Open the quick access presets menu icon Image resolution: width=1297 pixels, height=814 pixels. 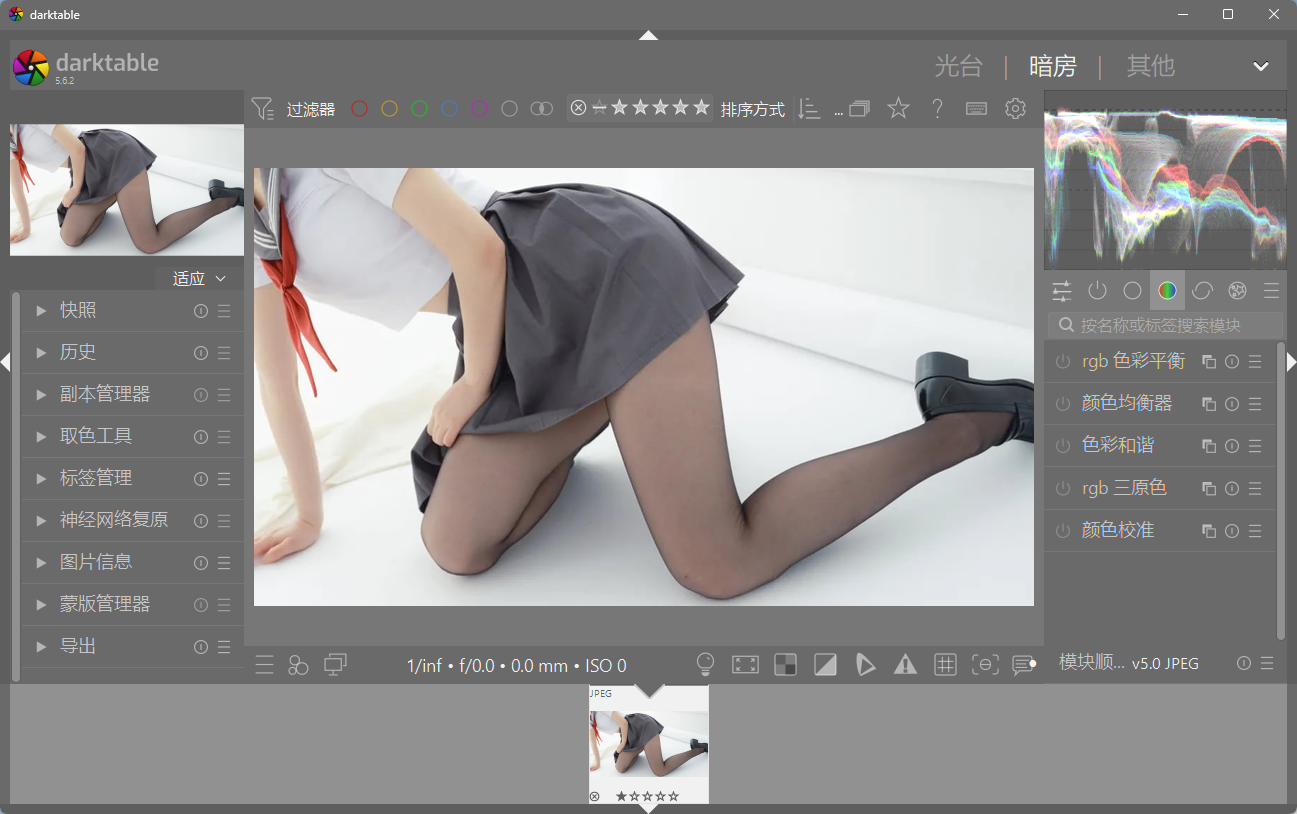[264, 665]
